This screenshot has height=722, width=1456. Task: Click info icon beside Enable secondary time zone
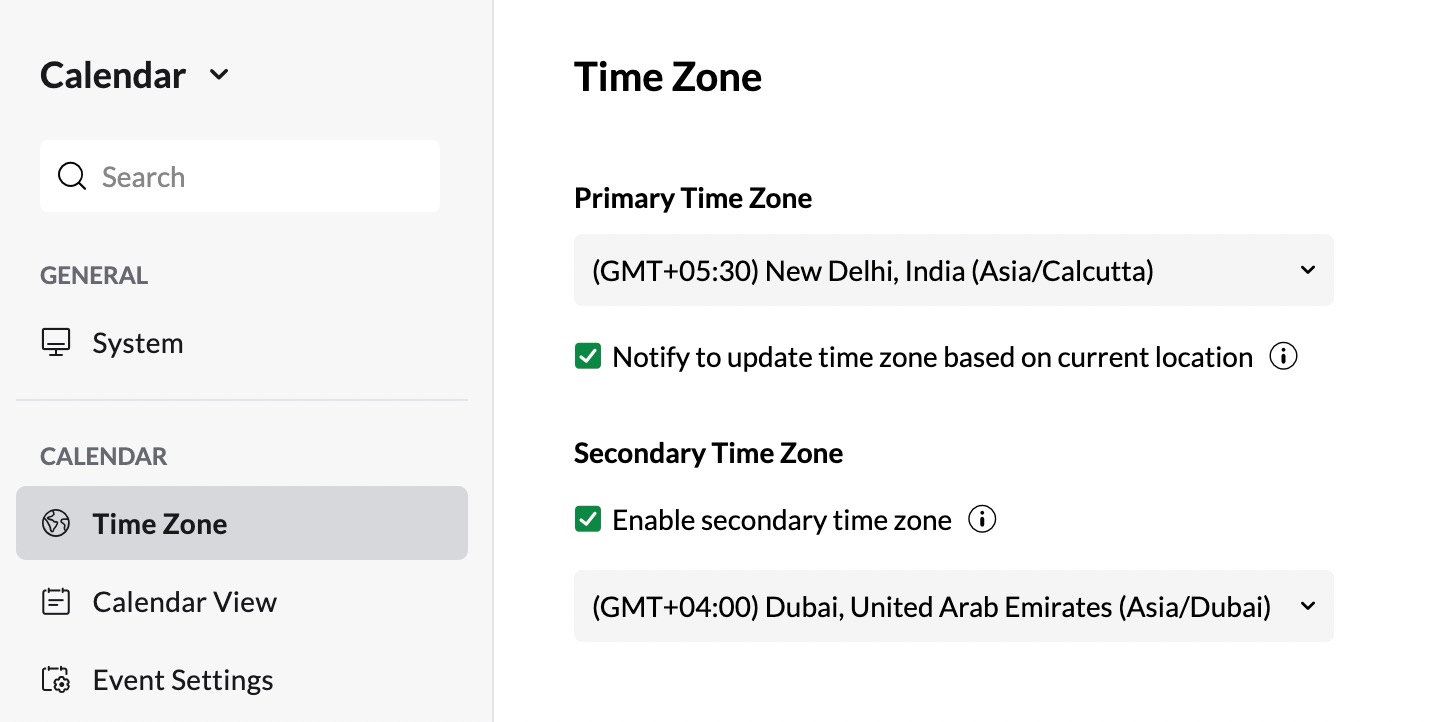983,520
